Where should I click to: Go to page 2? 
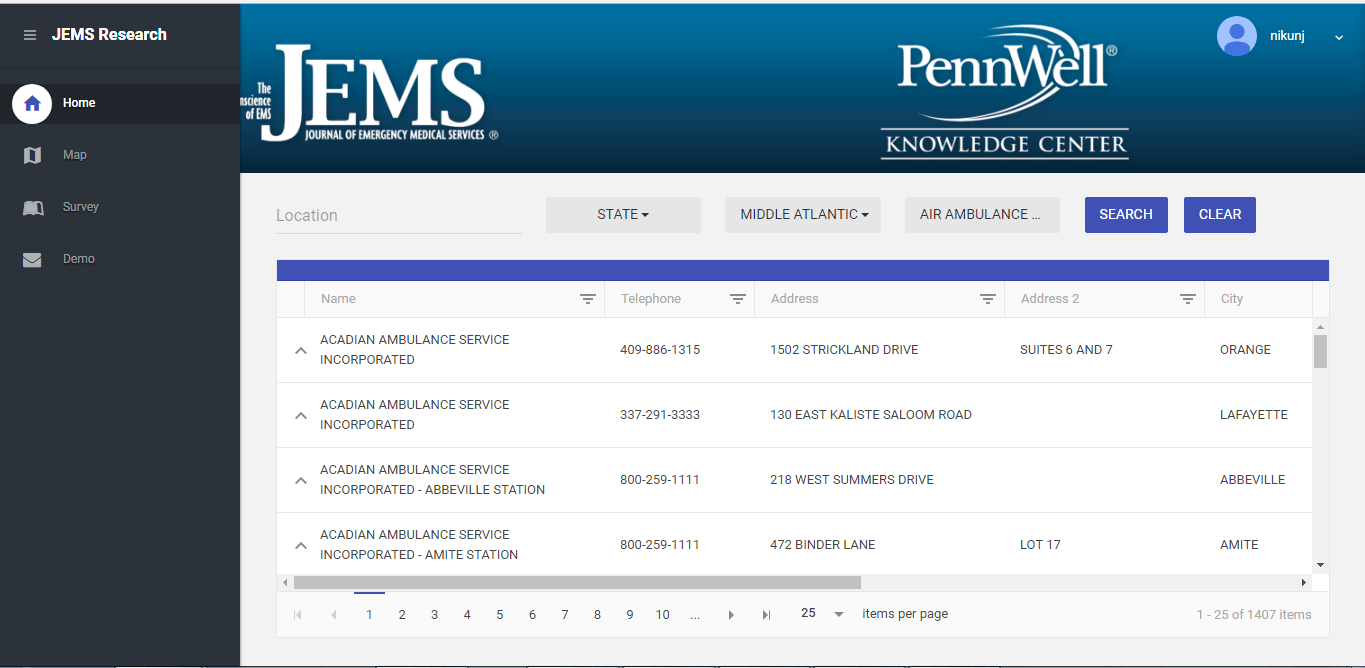tap(402, 615)
